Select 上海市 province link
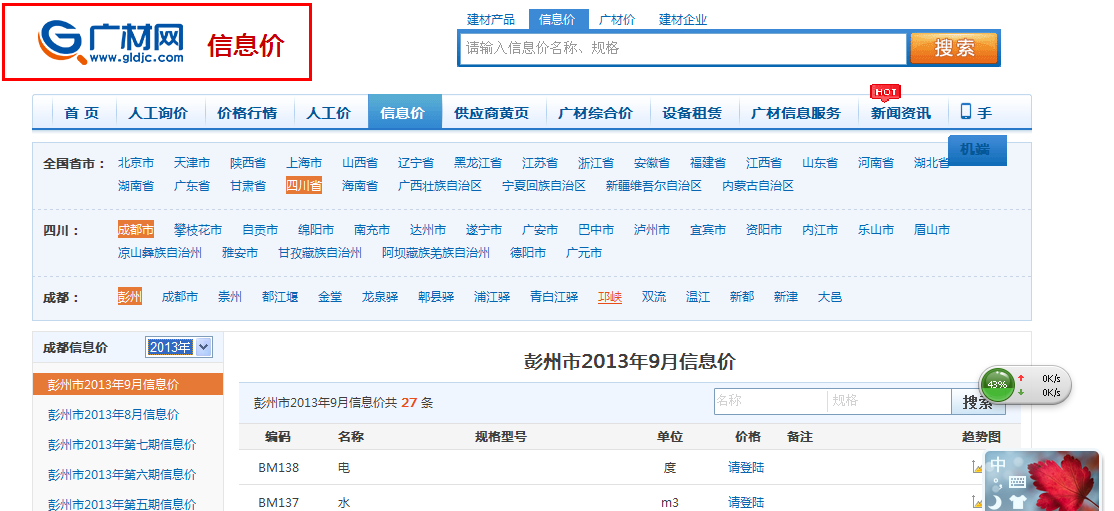This screenshot has height=511, width=1114. (304, 163)
